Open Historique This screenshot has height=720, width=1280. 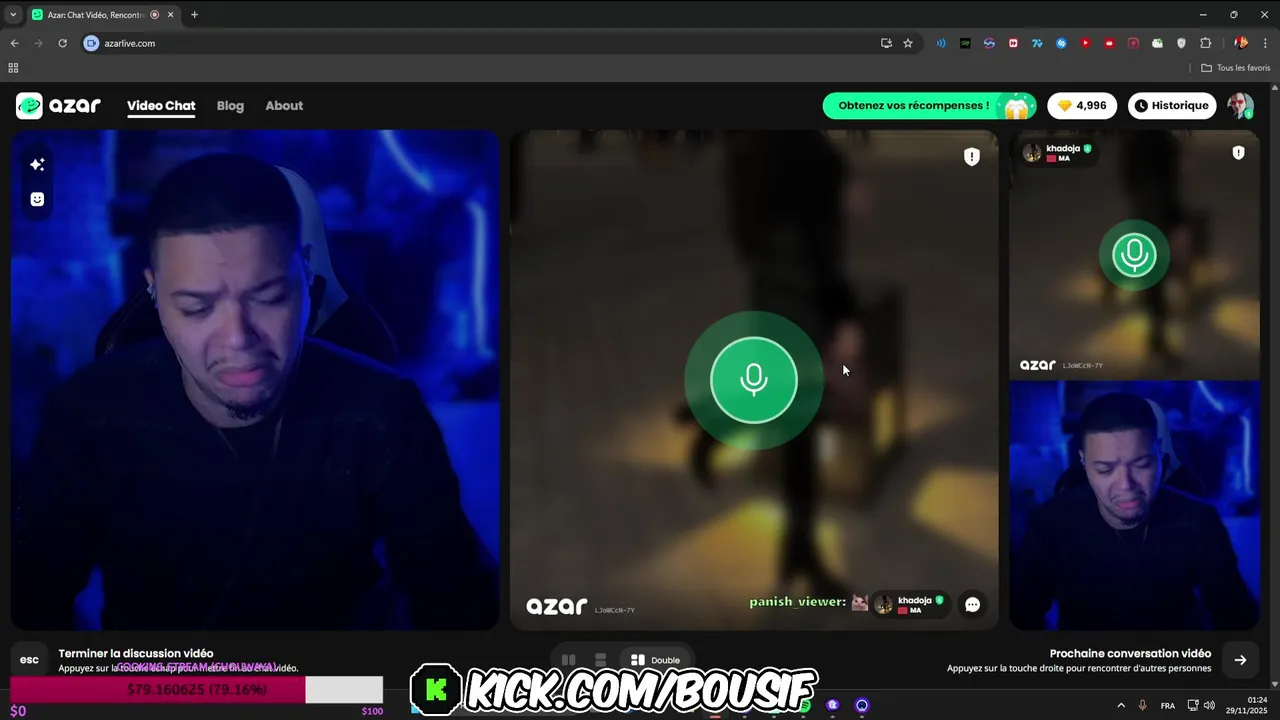[1171, 106]
